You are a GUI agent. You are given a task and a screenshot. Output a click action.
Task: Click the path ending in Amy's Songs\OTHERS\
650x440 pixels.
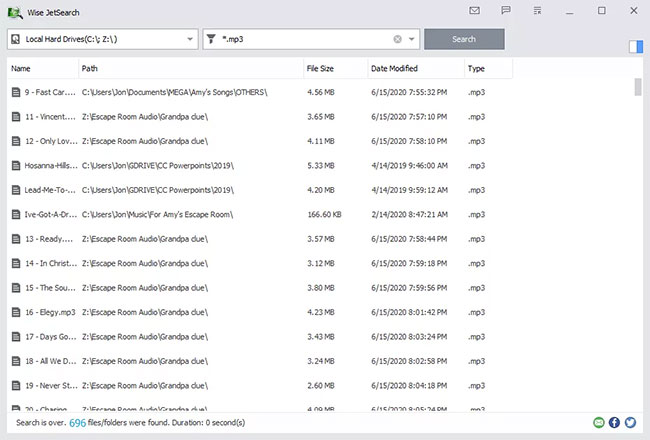pos(175,92)
